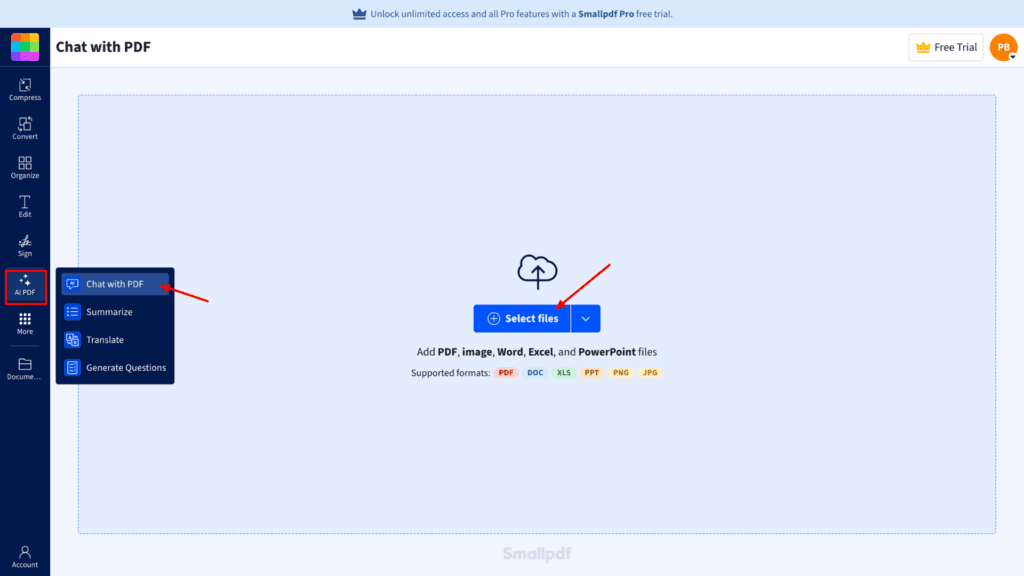This screenshot has width=1024, height=576.
Task: Open the PB profile dropdown
Action: pyautogui.click(x=1002, y=46)
